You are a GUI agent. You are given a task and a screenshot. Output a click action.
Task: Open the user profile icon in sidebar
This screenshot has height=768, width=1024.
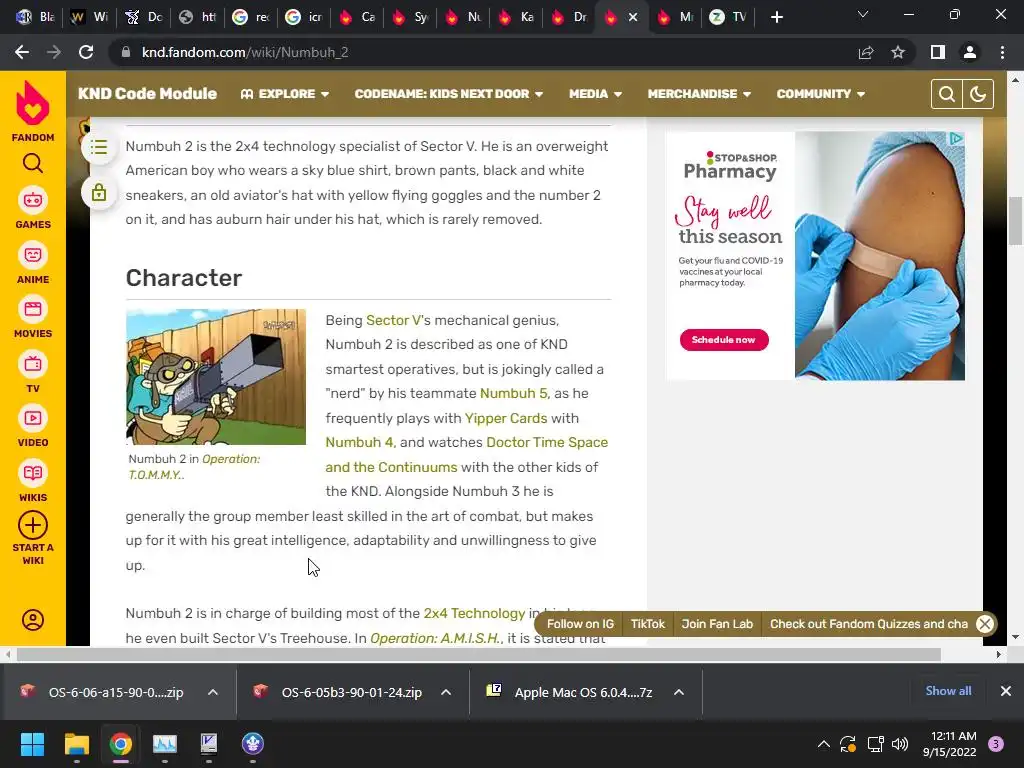click(x=33, y=620)
